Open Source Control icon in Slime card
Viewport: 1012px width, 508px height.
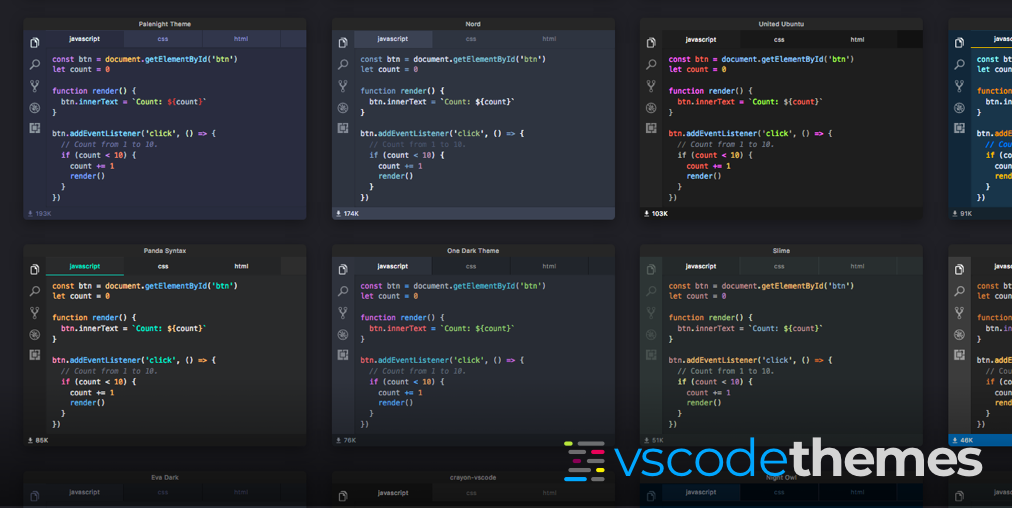click(x=651, y=312)
